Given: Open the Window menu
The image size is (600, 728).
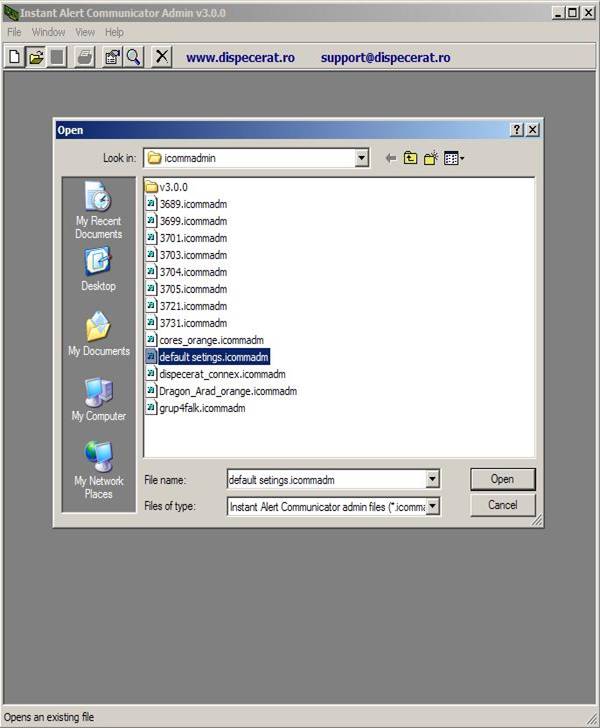Looking at the screenshot, I should pos(48,32).
